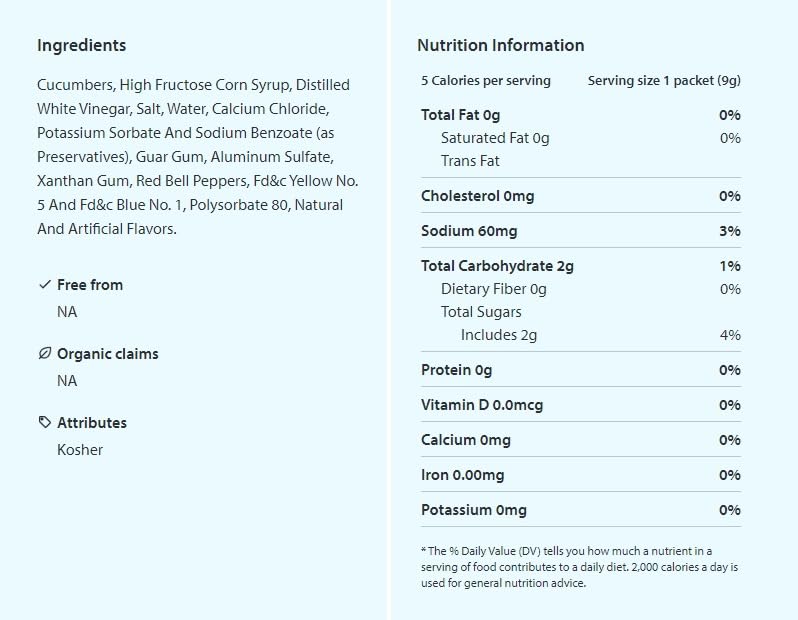This screenshot has height=620, width=798.
Task: Click the Protein 0g label
Action: [x=456, y=370]
